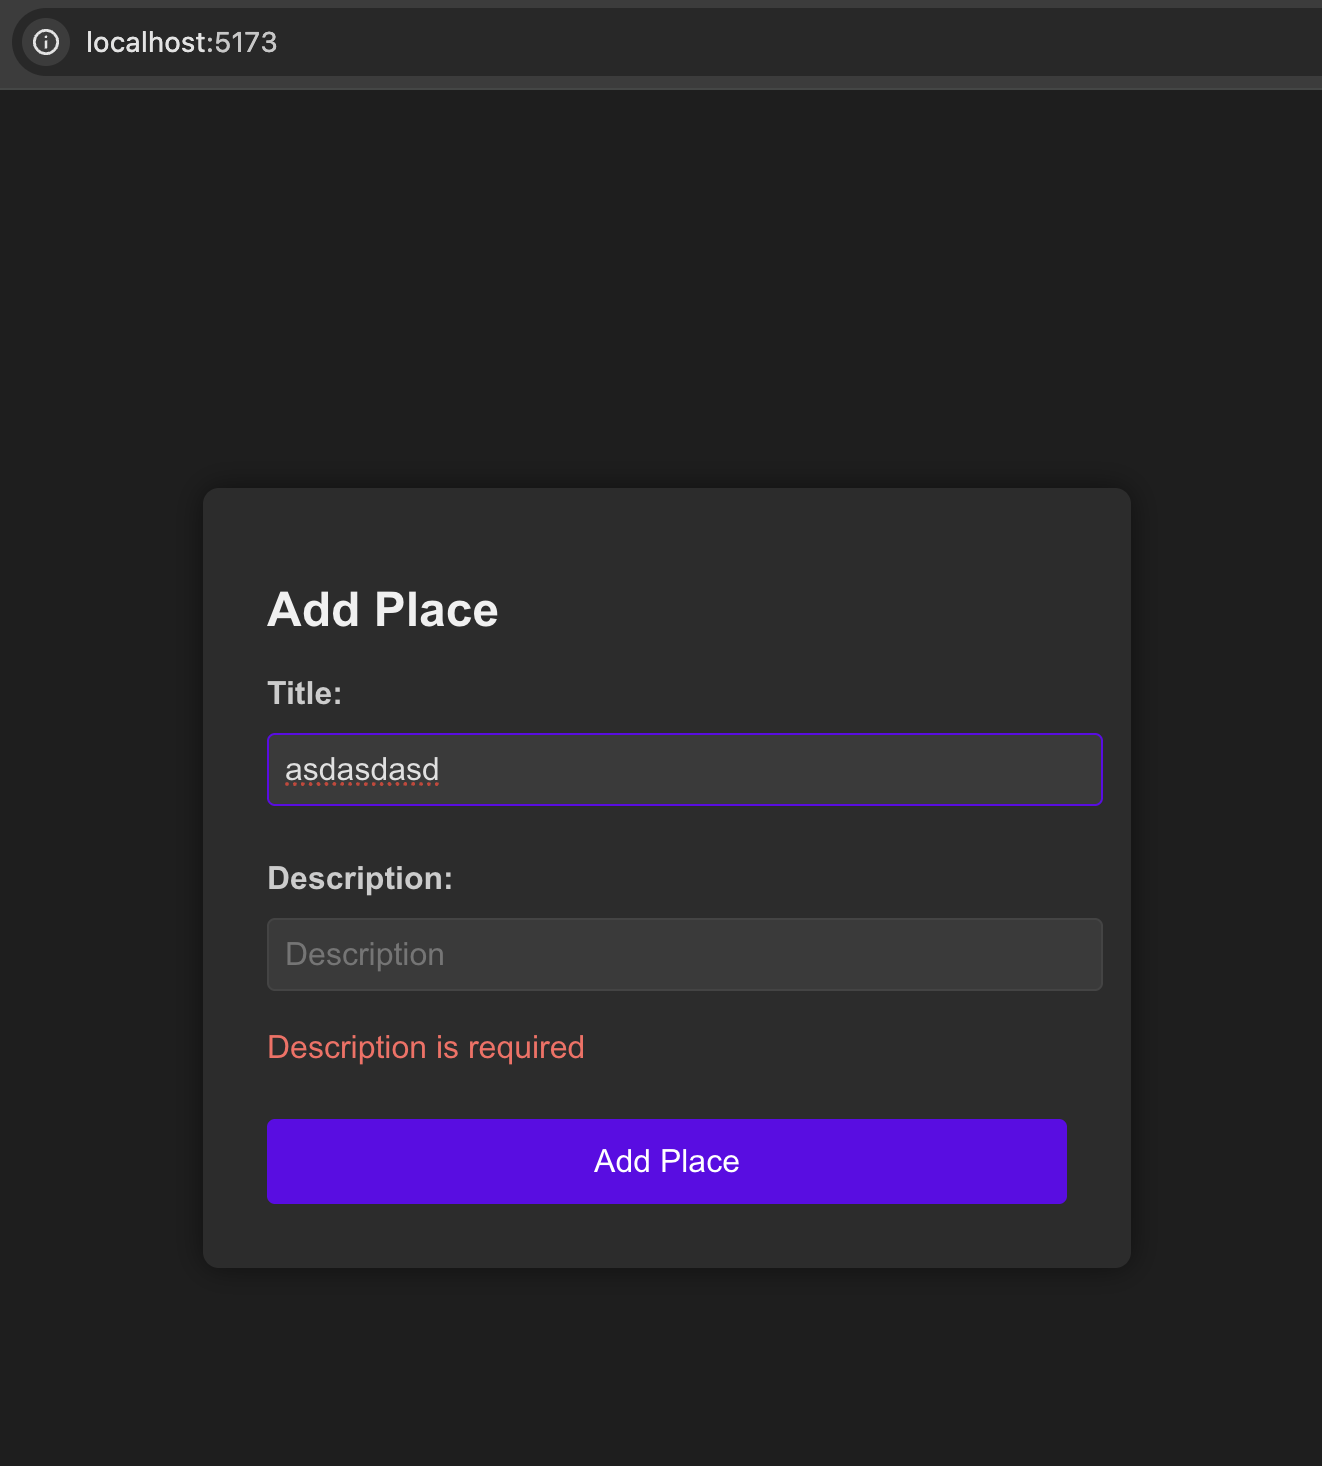
Task: Click the port number 5173 in URL
Action: [x=246, y=42]
